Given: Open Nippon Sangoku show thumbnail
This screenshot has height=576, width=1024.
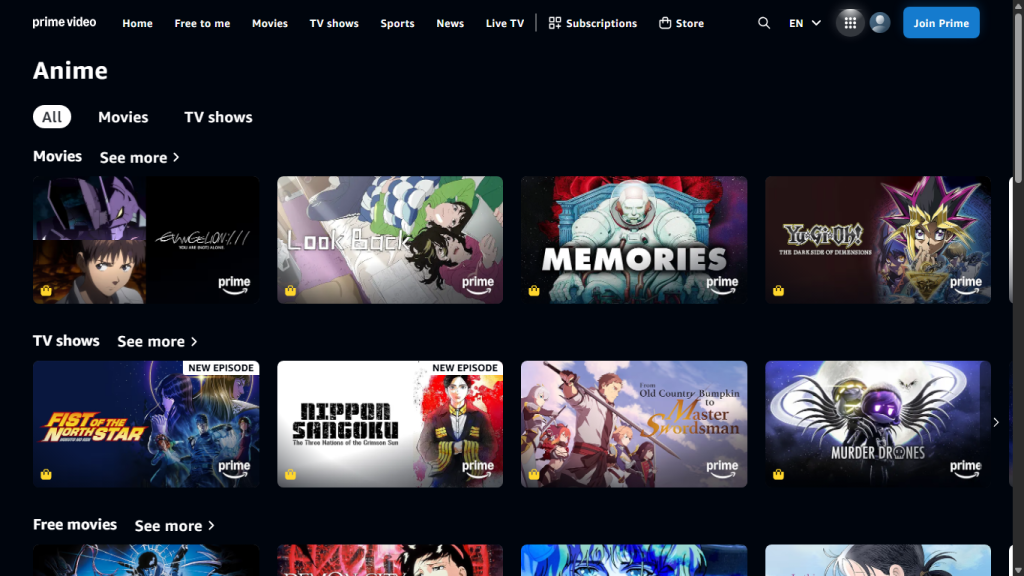Looking at the screenshot, I should (390, 424).
